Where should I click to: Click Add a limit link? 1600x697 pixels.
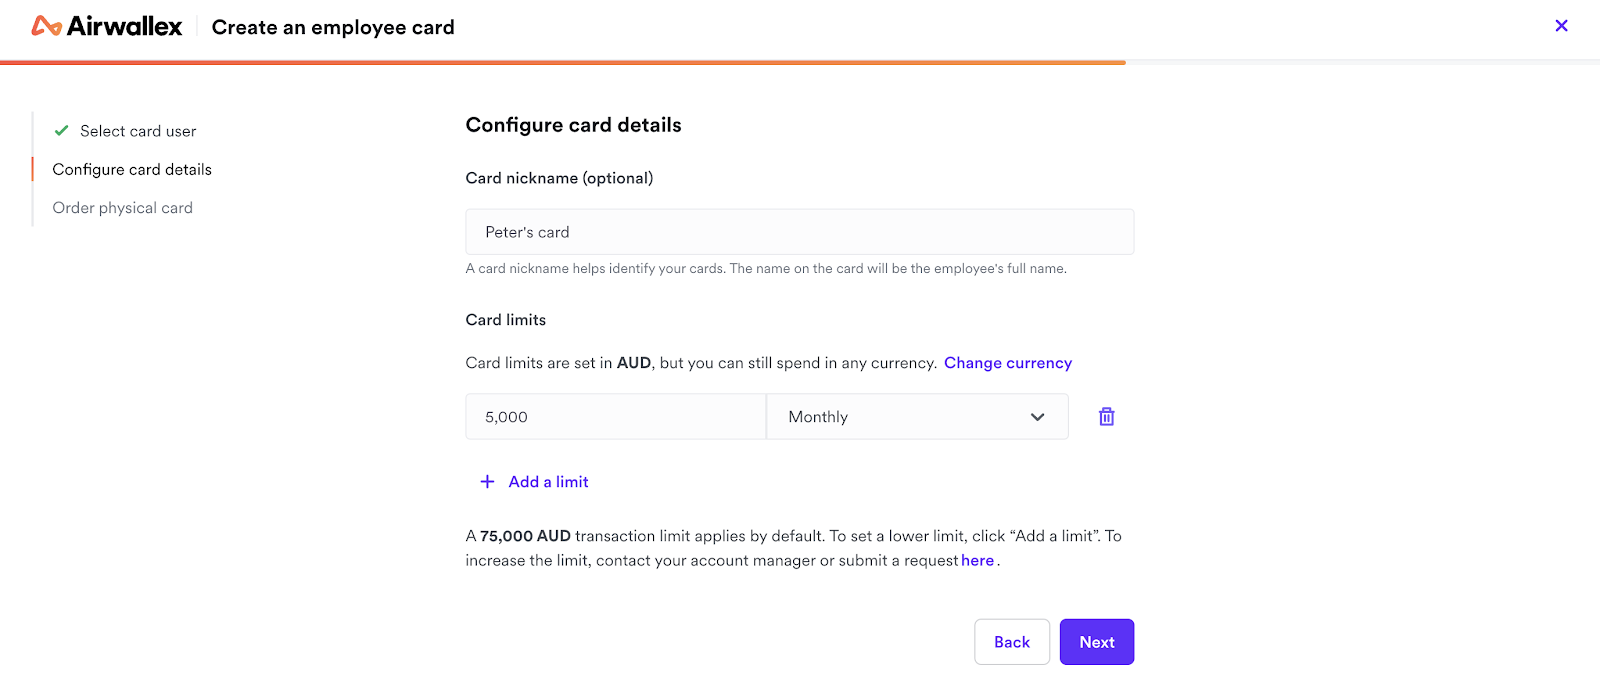pos(548,482)
